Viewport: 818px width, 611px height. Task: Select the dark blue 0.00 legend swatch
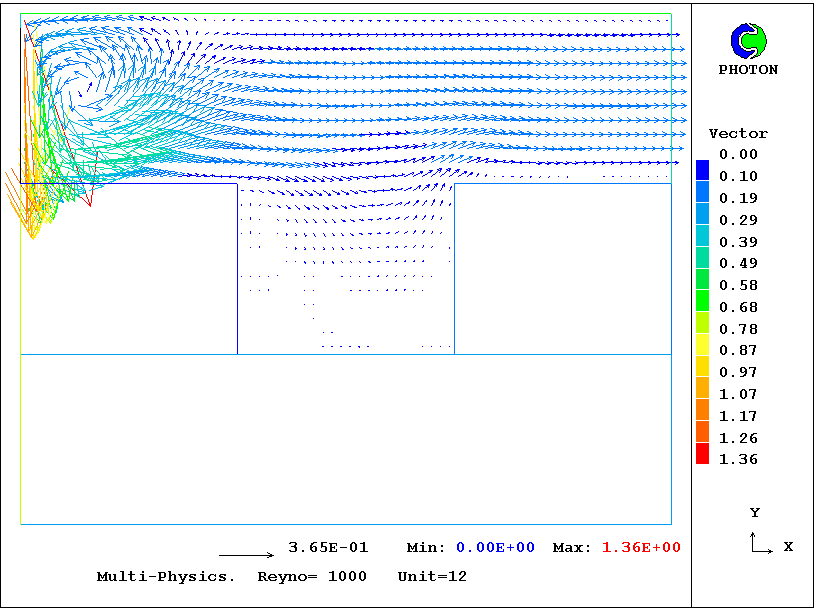(x=702, y=169)
